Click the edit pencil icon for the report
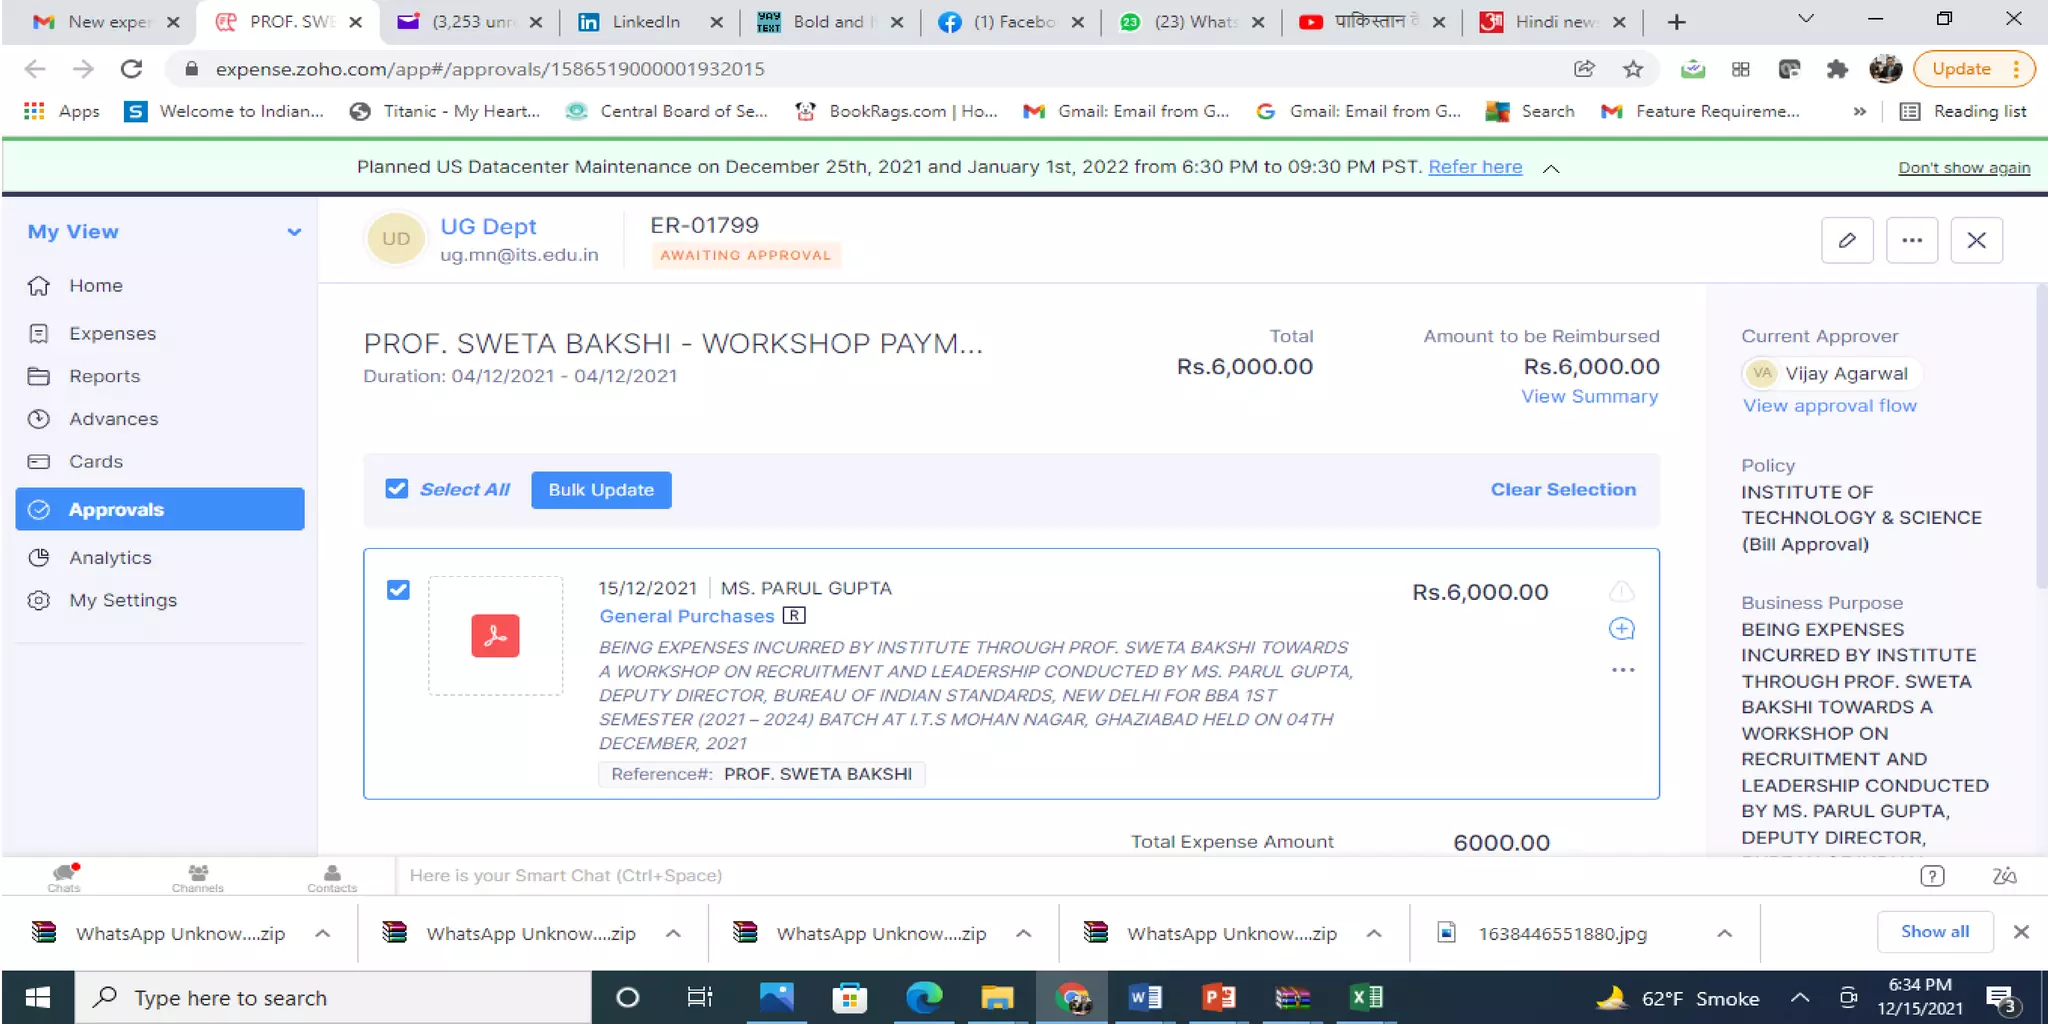The width and height of the screenshot is (2048, 1024). (1847, 240)
